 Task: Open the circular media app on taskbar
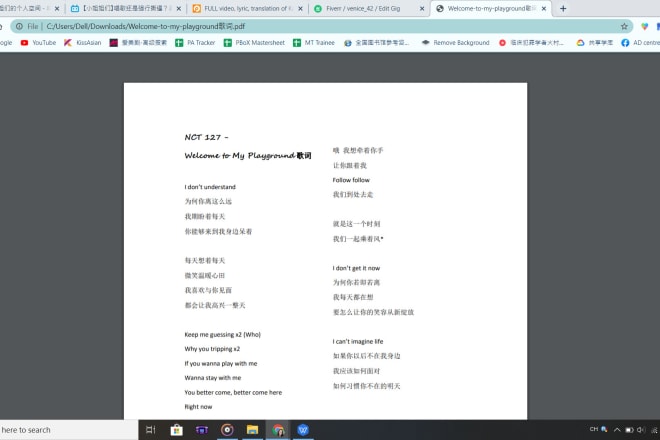pyautogui.click(x=227, y=430)
